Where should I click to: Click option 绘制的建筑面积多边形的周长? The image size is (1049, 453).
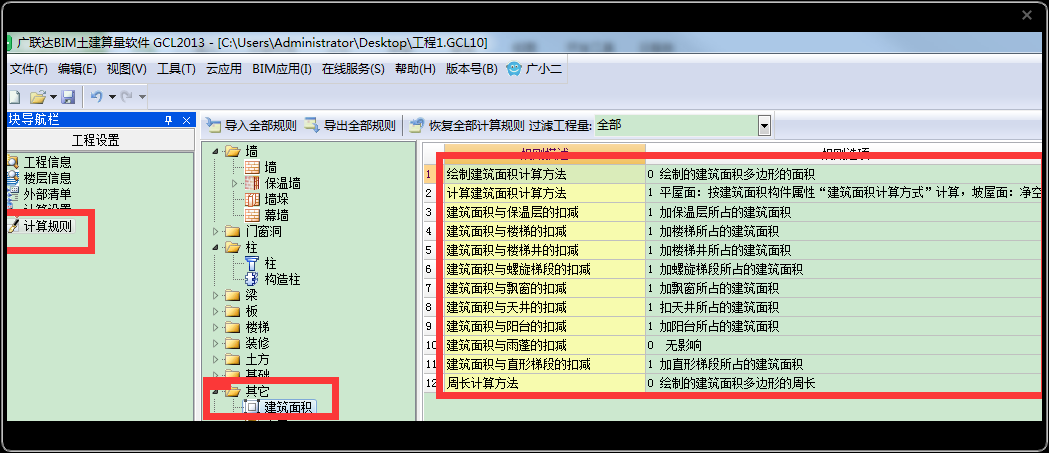737,384
